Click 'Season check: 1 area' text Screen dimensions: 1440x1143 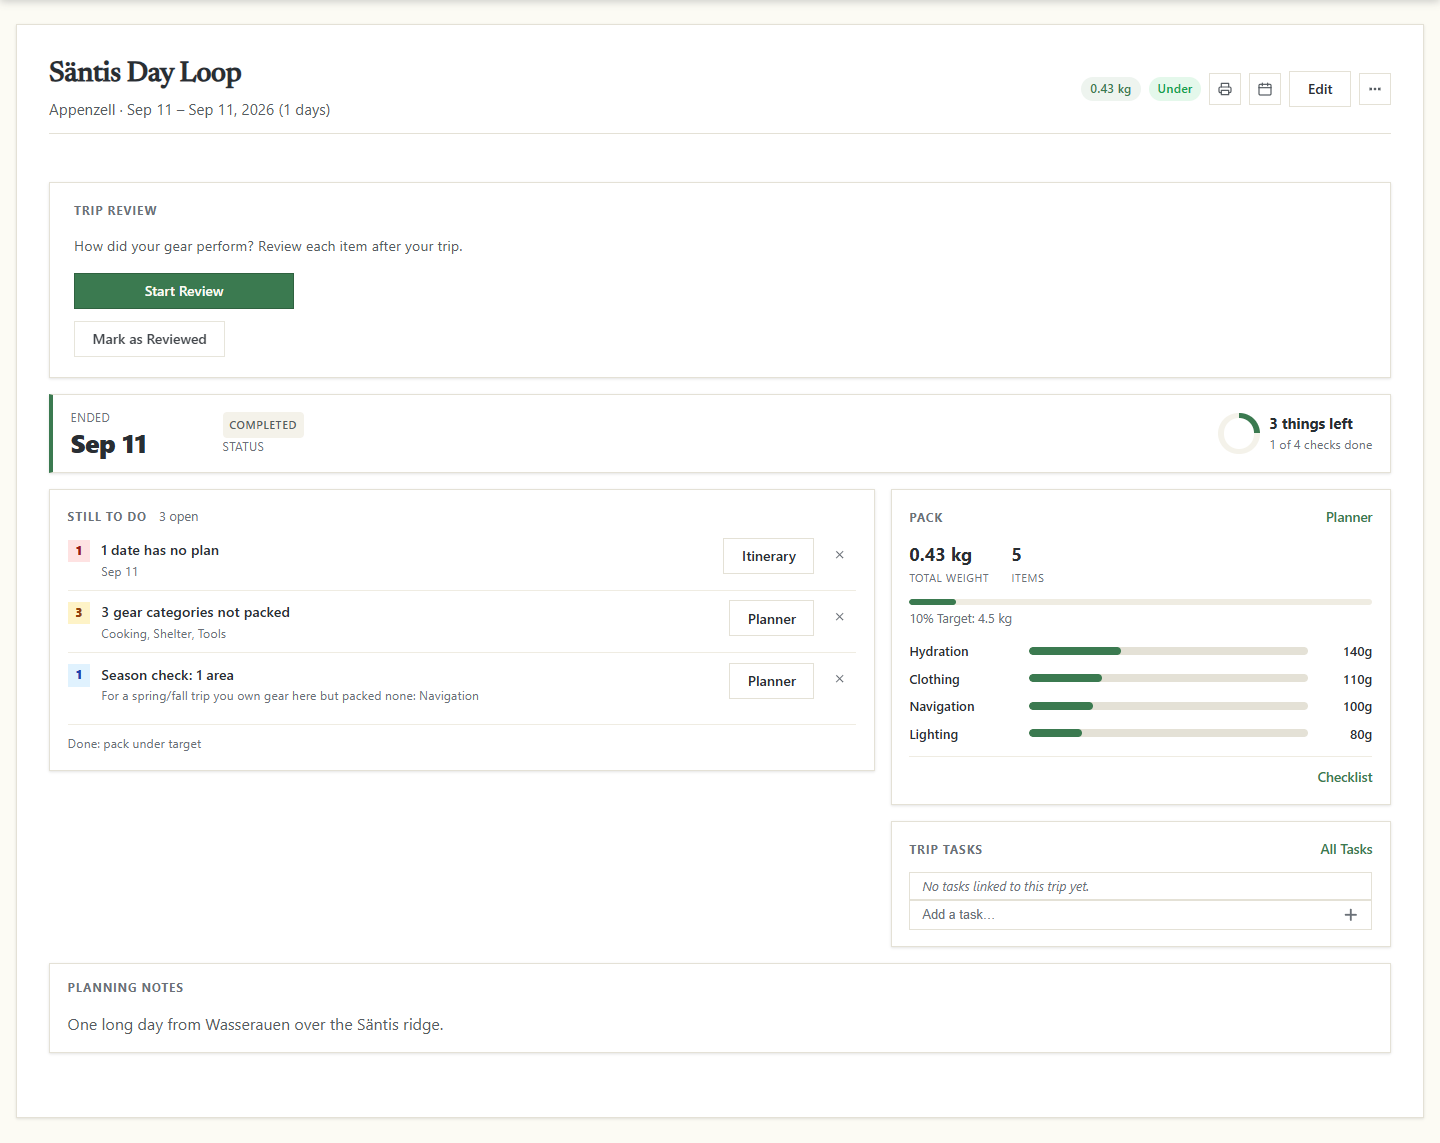tap(167, 675)
